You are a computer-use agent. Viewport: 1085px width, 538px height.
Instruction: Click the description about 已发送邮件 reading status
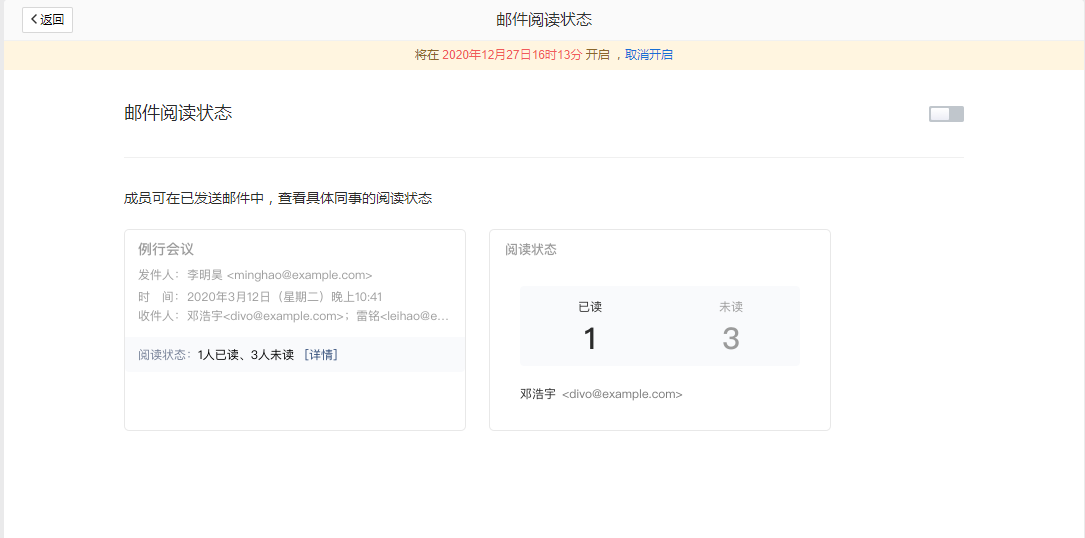coord(278,199)
